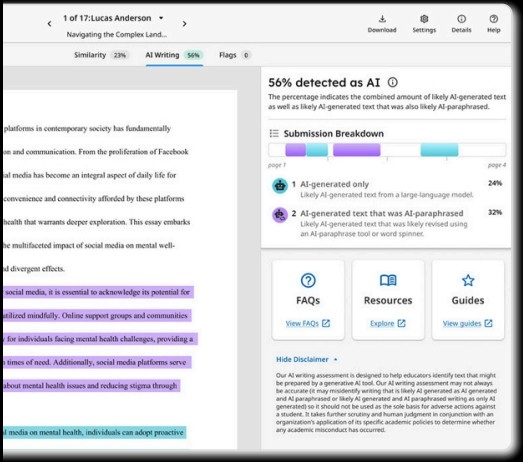This screenshot has width=523, height=462.
Task: Click the Resources book icon
Action: pos(388,280)
